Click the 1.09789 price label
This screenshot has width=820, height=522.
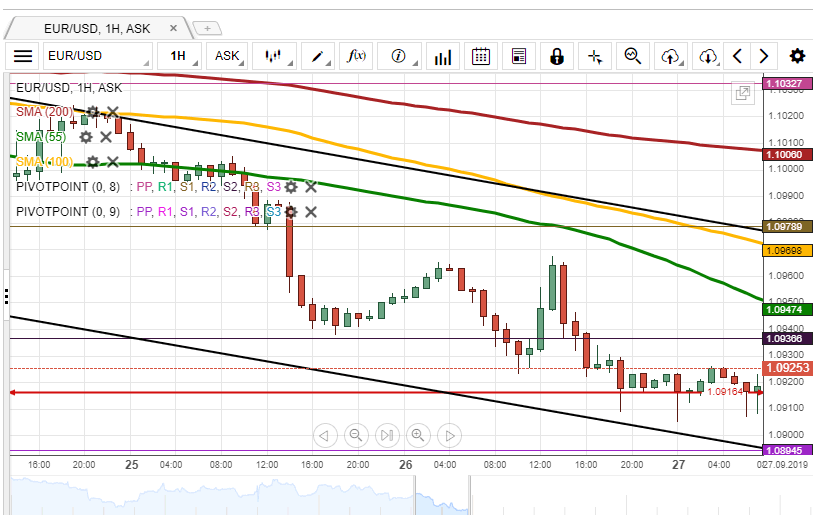(x=787, y=226)
